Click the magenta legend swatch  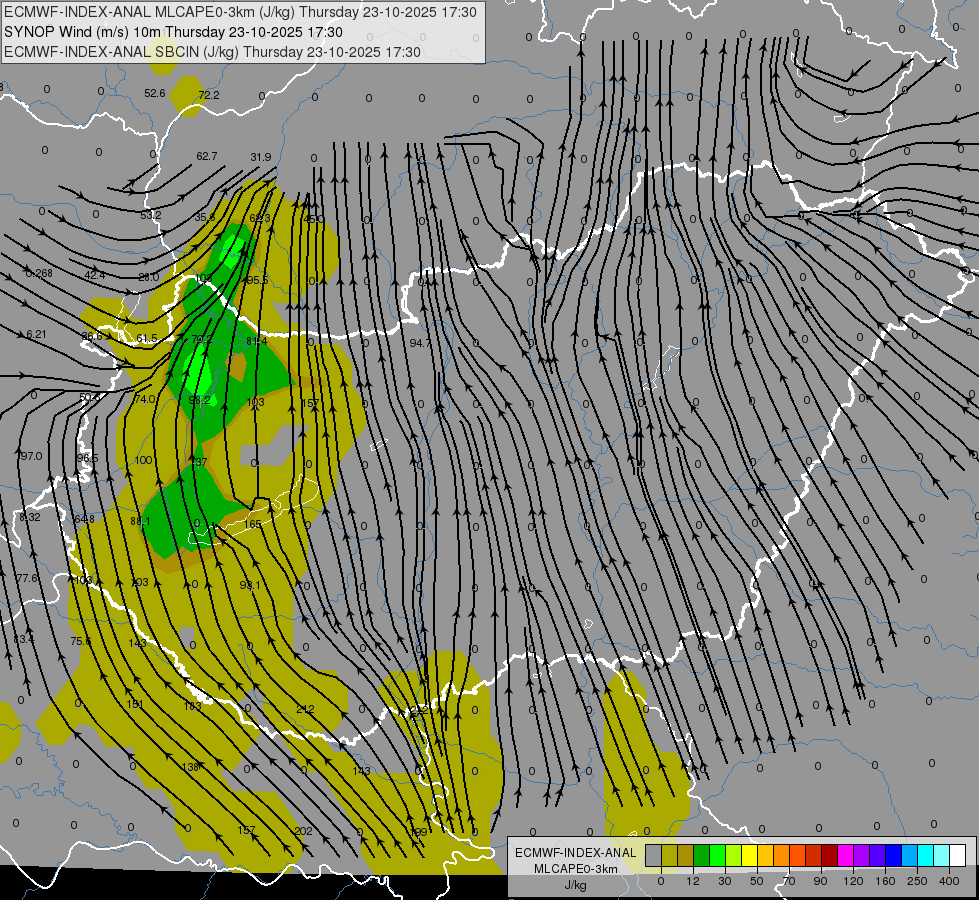click(845, 855)
